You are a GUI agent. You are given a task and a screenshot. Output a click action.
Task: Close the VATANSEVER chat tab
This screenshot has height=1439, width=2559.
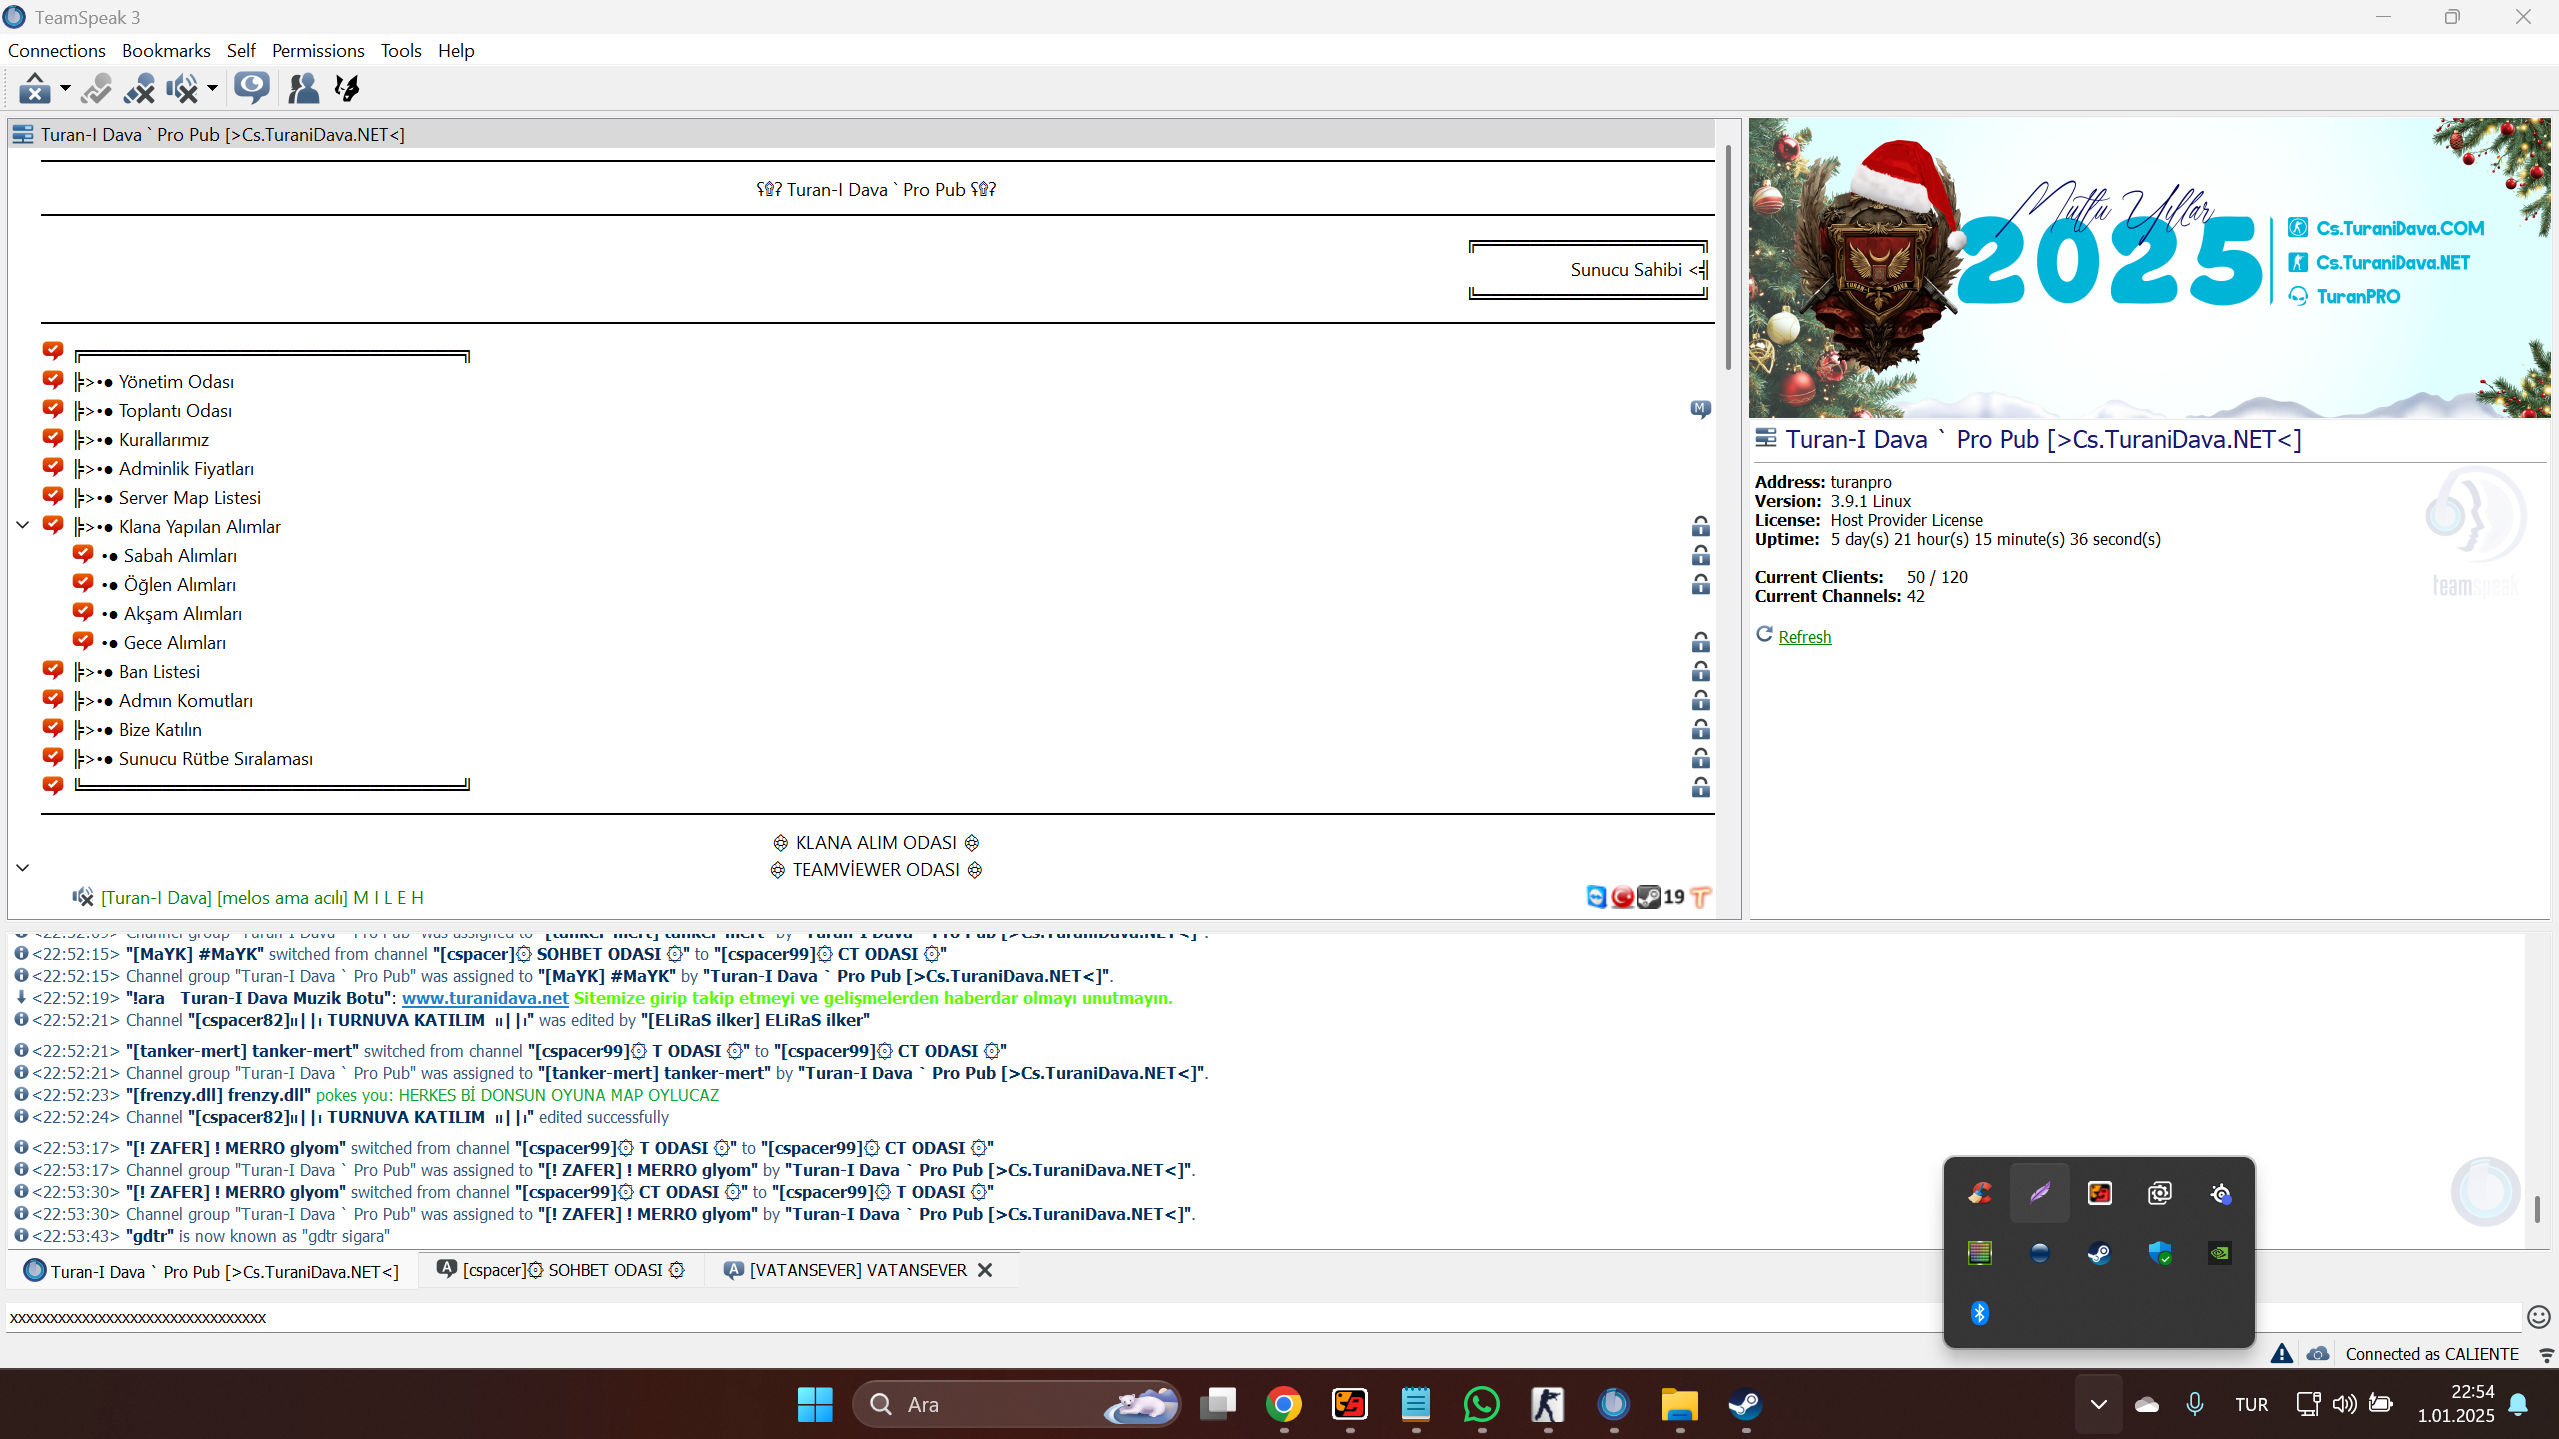coord(985,1270)
